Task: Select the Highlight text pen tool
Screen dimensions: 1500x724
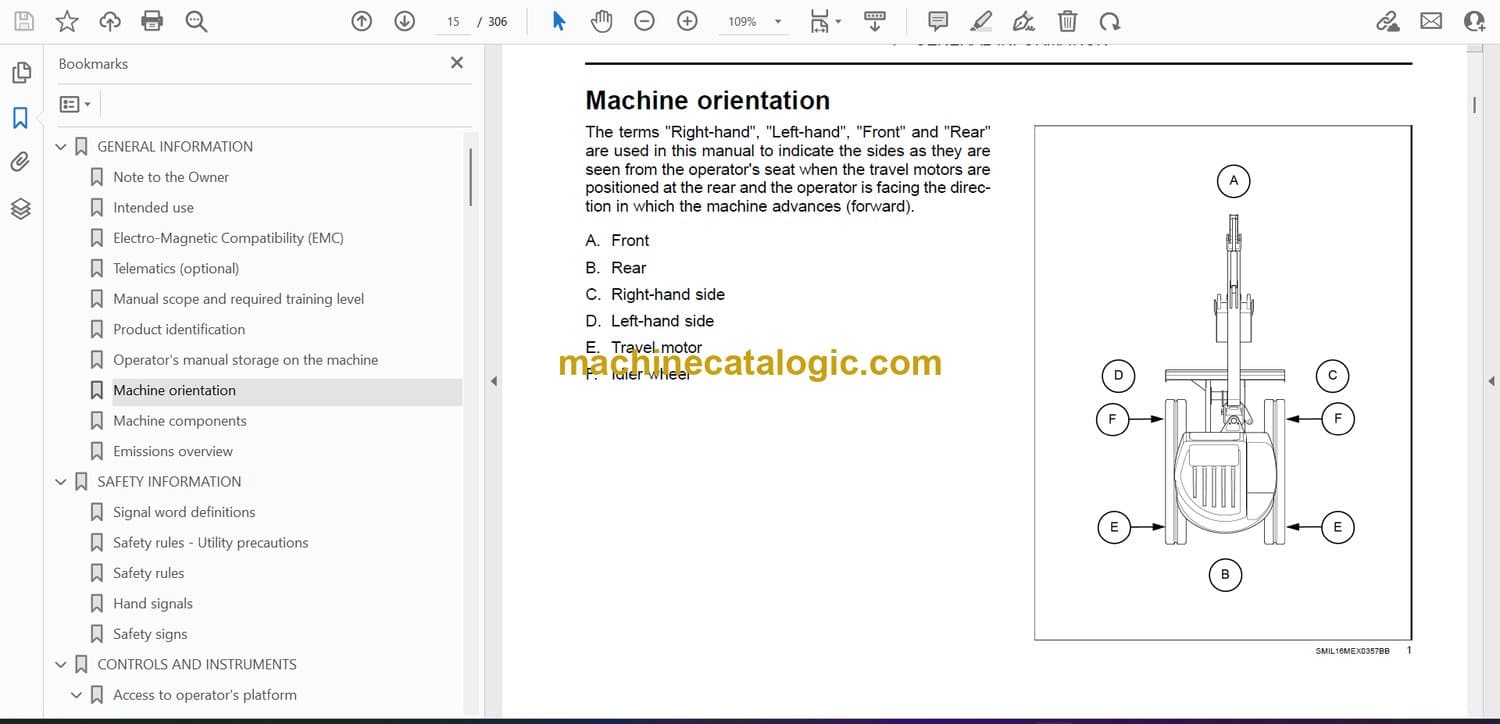Action: [981, 21]
